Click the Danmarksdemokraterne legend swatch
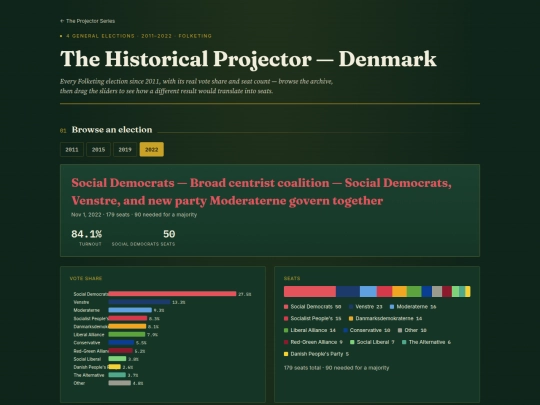Viewport: 540px width, 405px height. (351, 319)
